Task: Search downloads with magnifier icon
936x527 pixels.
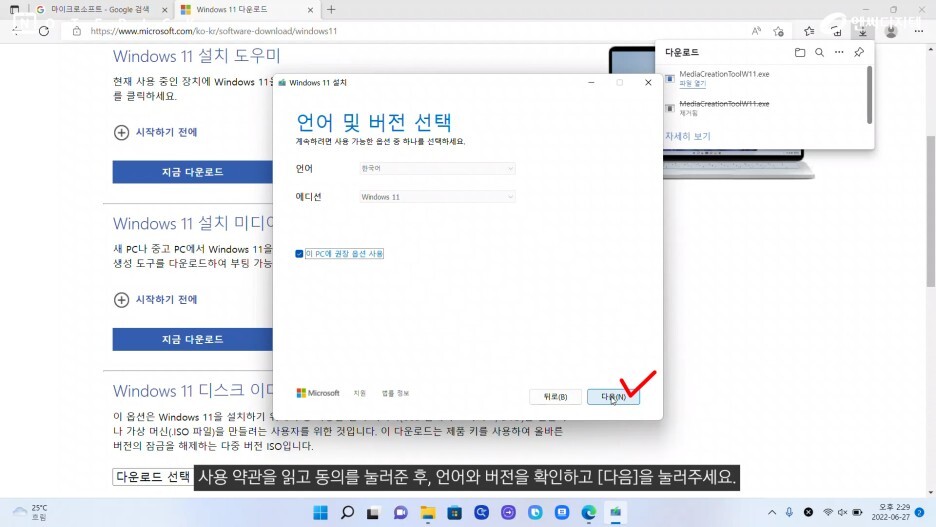Action: pyautogui.click(x=820, y=53)
